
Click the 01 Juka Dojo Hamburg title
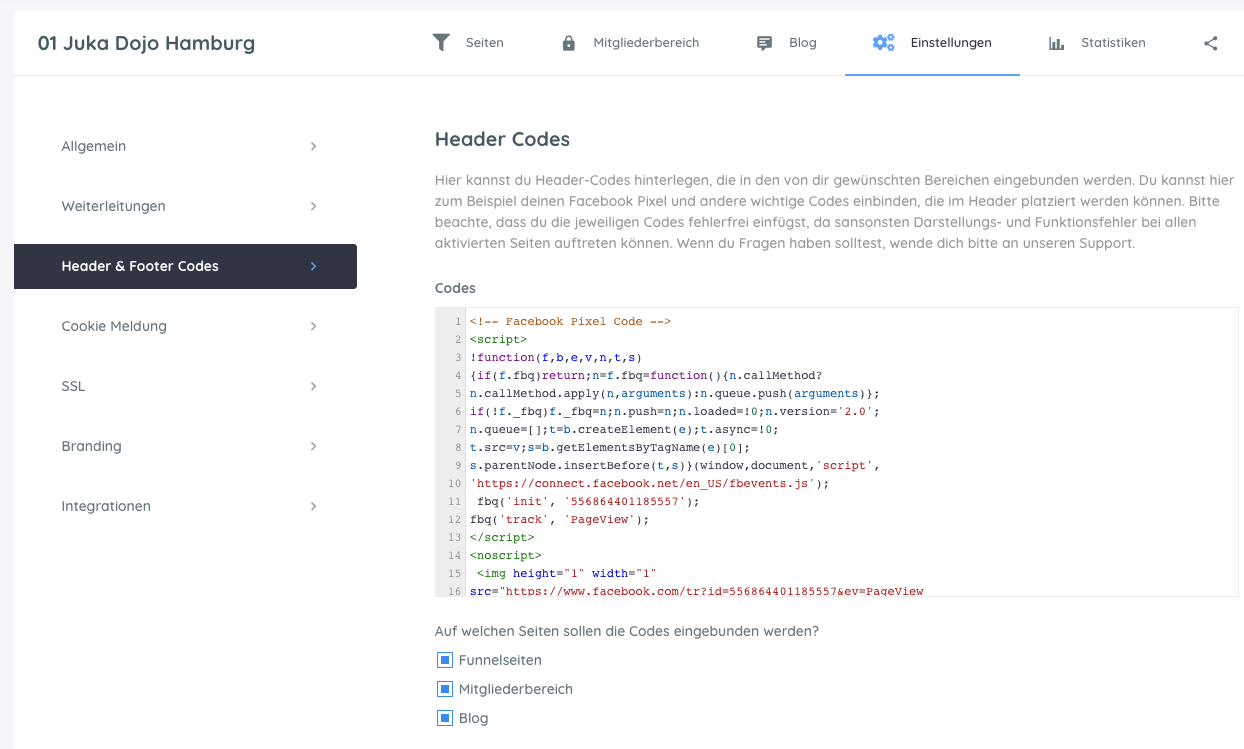[146, 43]
